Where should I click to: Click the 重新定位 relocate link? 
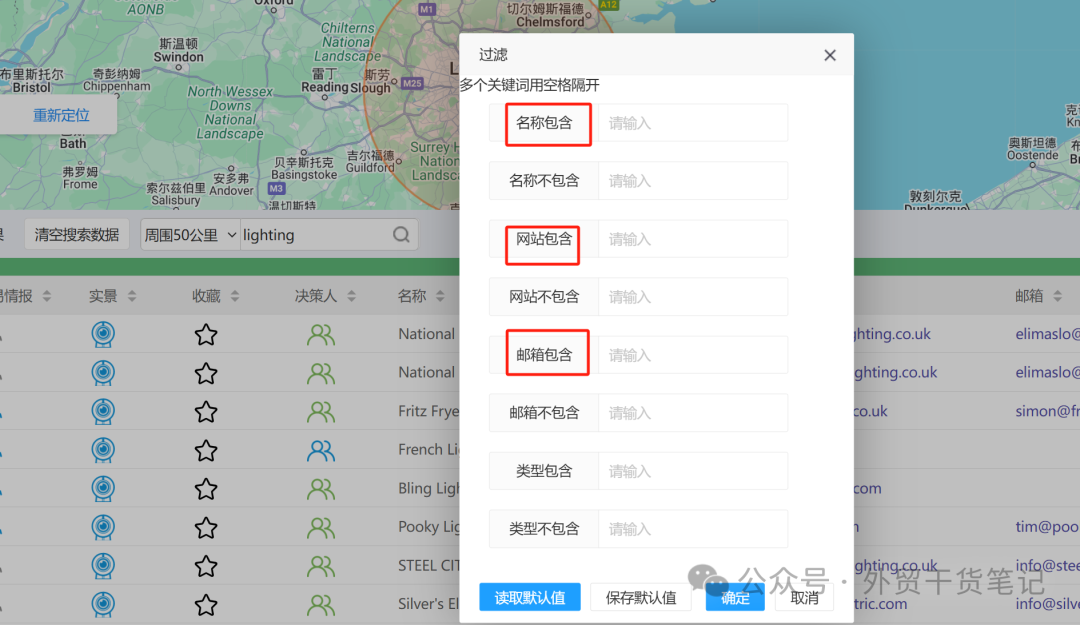coord(61,115)
